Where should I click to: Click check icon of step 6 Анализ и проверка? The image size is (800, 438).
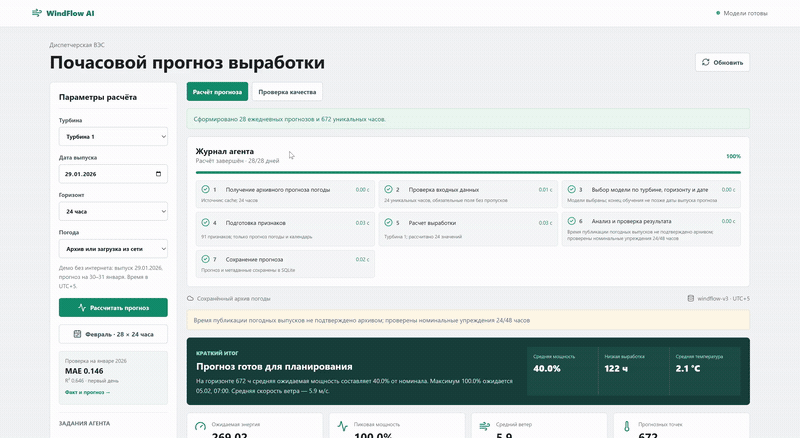pyautogui.click(x=571, y=221)
